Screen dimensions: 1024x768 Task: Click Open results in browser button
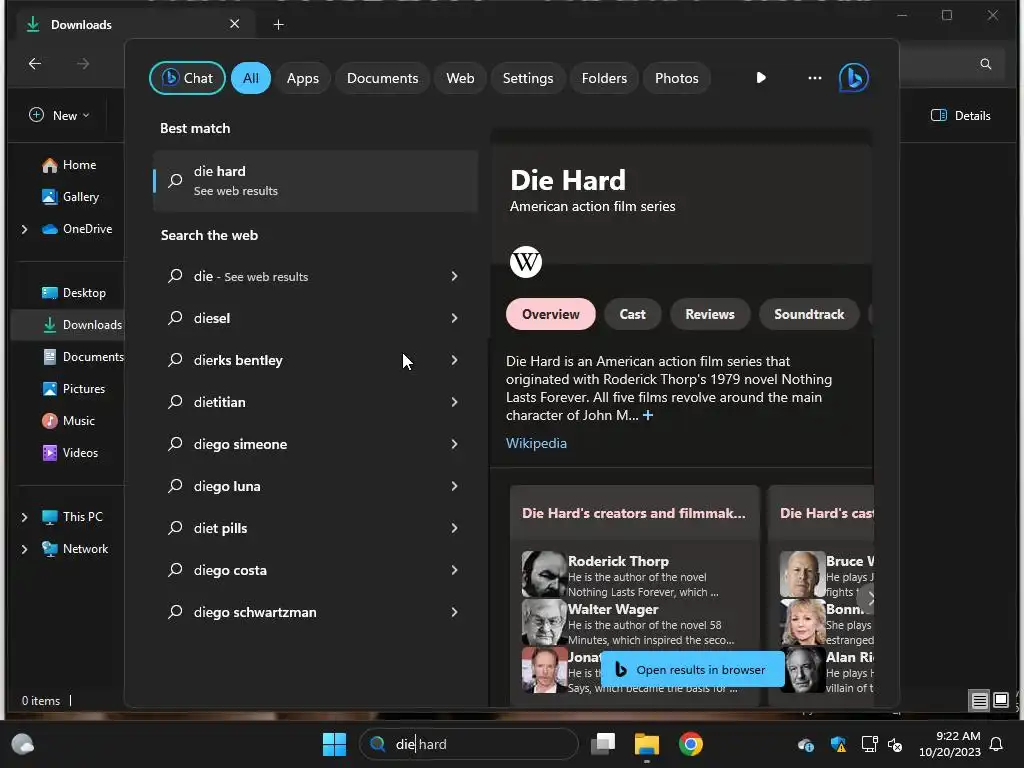coord(692,669)
